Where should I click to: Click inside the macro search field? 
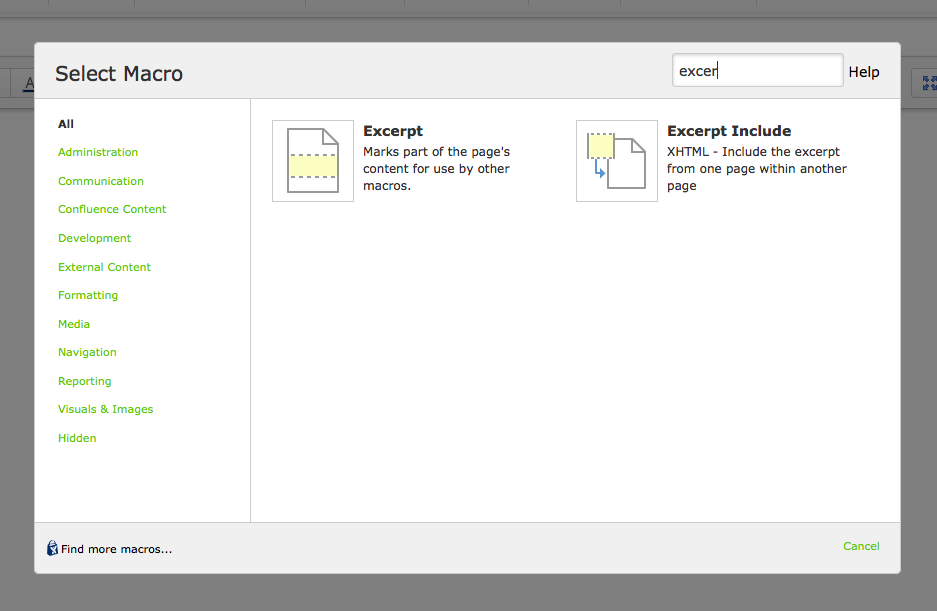point(757,70)
